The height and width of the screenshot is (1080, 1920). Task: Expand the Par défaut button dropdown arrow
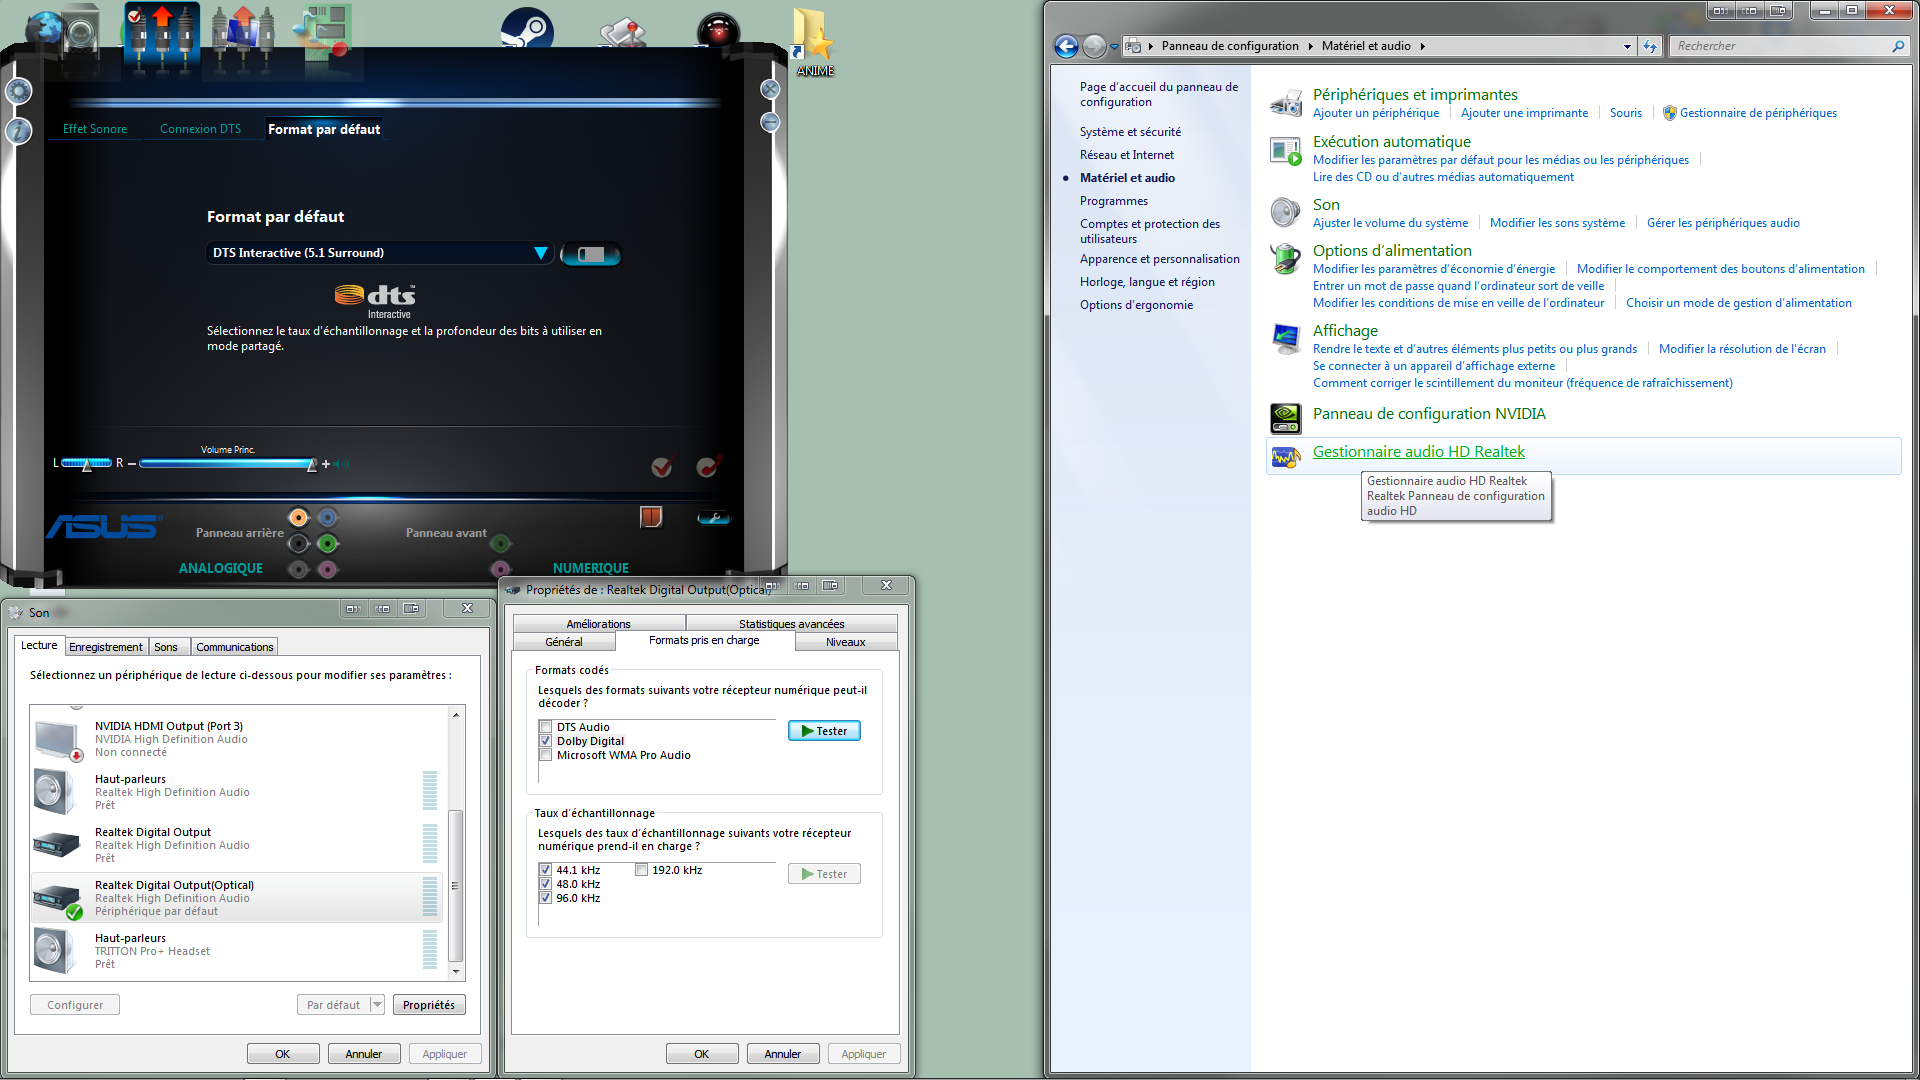377,1005
